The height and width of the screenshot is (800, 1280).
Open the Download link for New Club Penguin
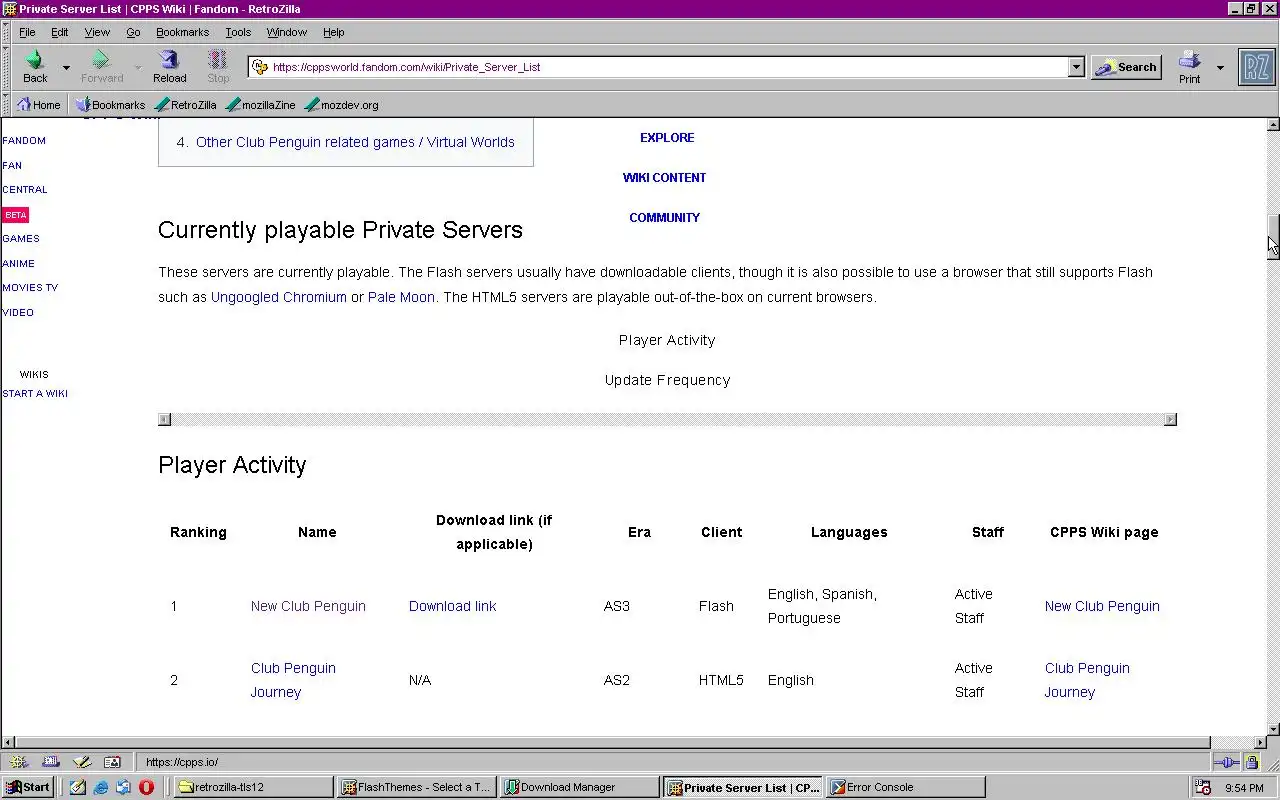[452, 606]
